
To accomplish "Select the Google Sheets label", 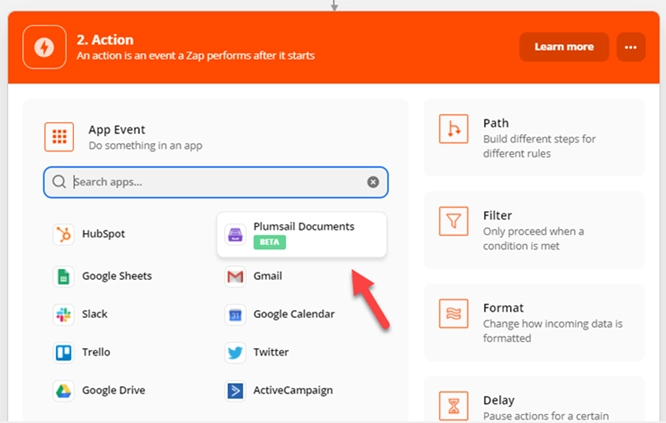I will pyautogui.click(x=117, y=276).
